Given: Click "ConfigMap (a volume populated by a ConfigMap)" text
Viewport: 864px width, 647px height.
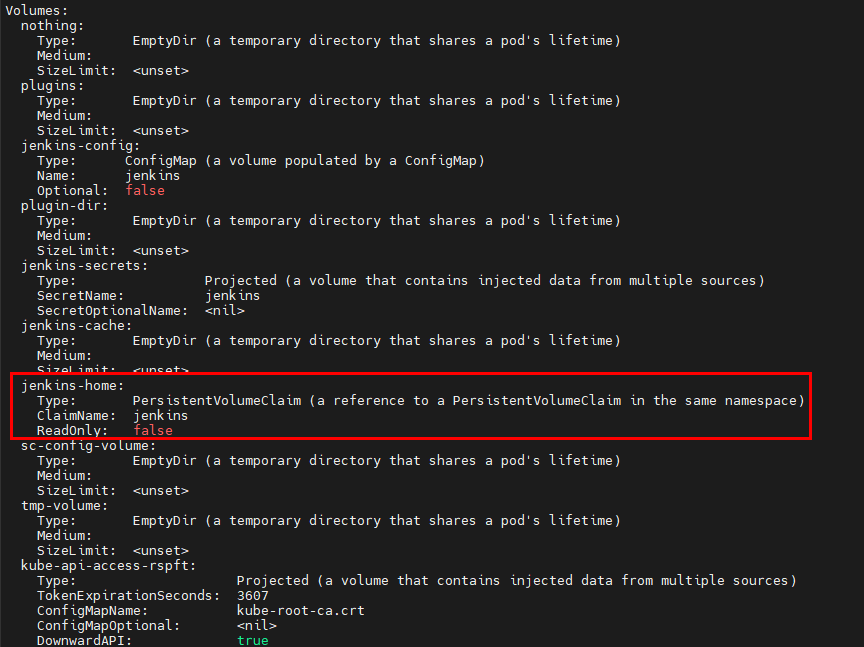Looking at the screenshot, I should tap(304, 161).
